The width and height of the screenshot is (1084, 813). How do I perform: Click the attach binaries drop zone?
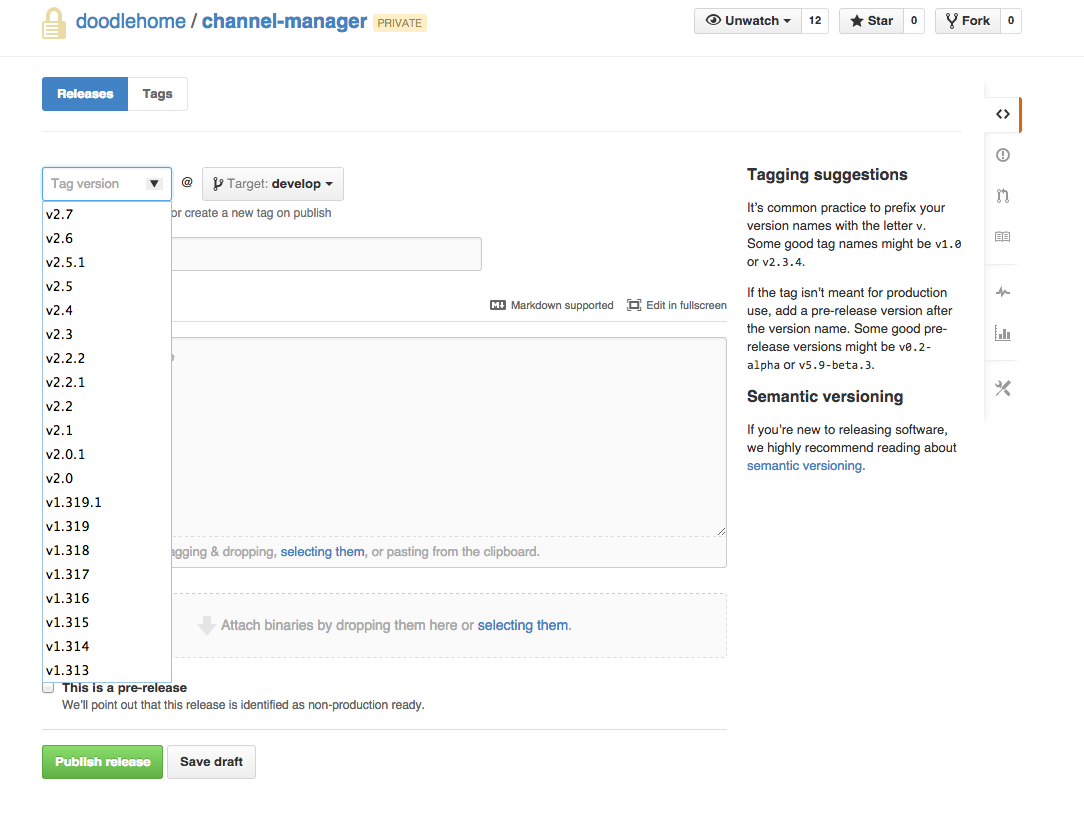449,625
